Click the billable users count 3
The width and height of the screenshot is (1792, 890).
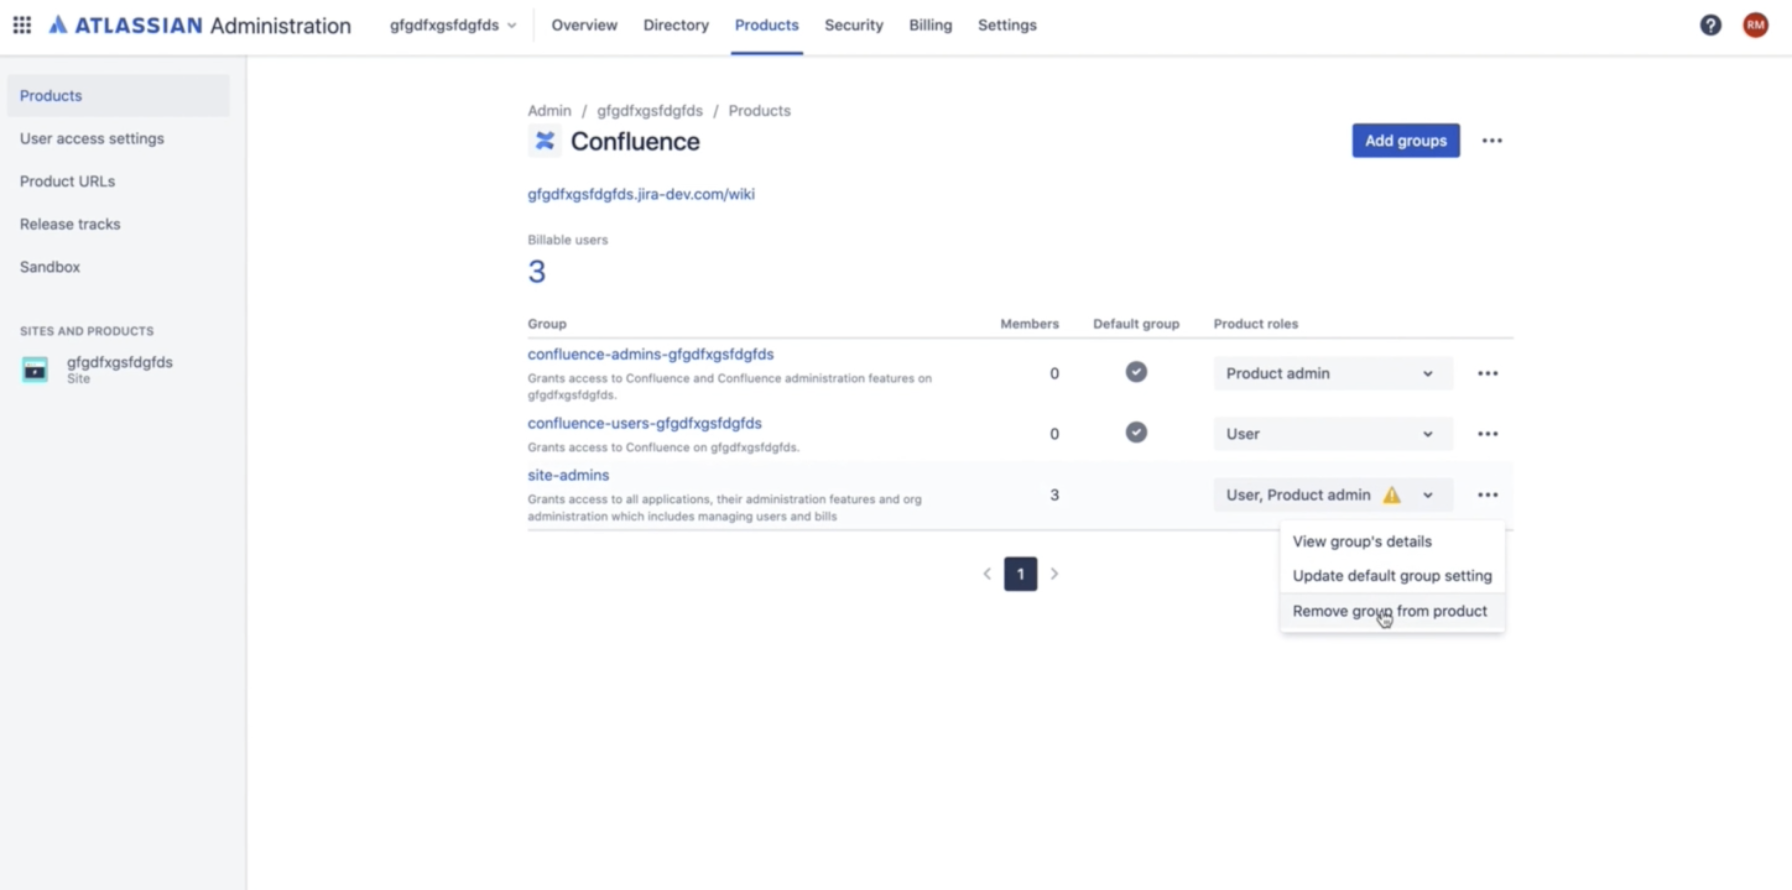[537, 272]
